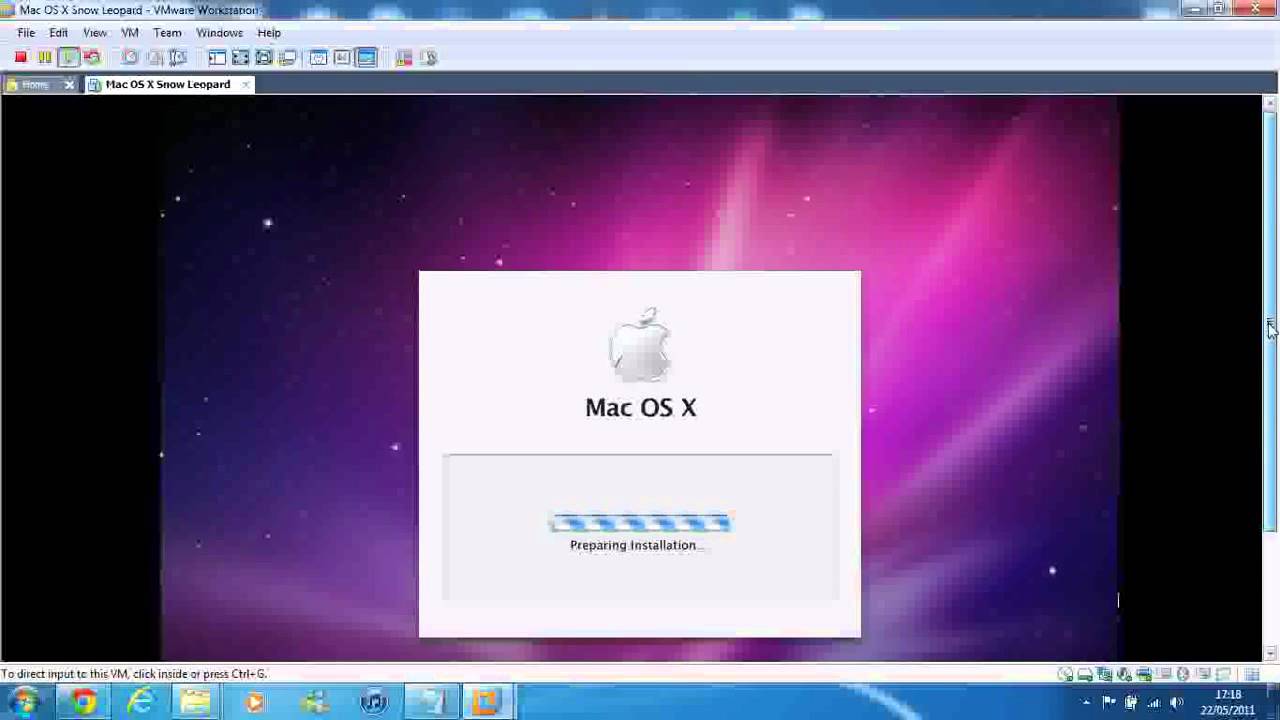Viewport: 1280px width, 720px height.
Task: Click the 'Mac OS X' heading in the installer
Action: click(640, 408)
